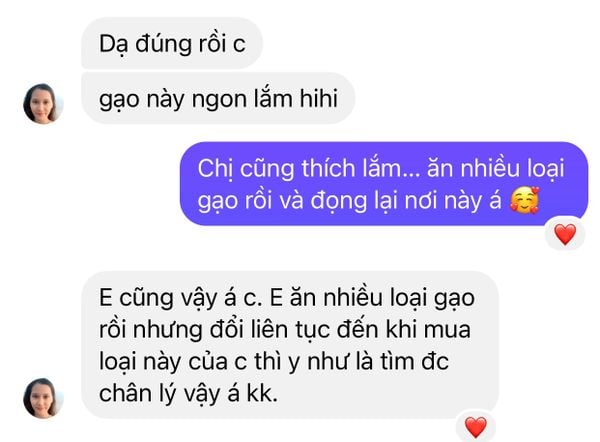Click the words 'đọng lại' in purple message

(x=344, y=201)
